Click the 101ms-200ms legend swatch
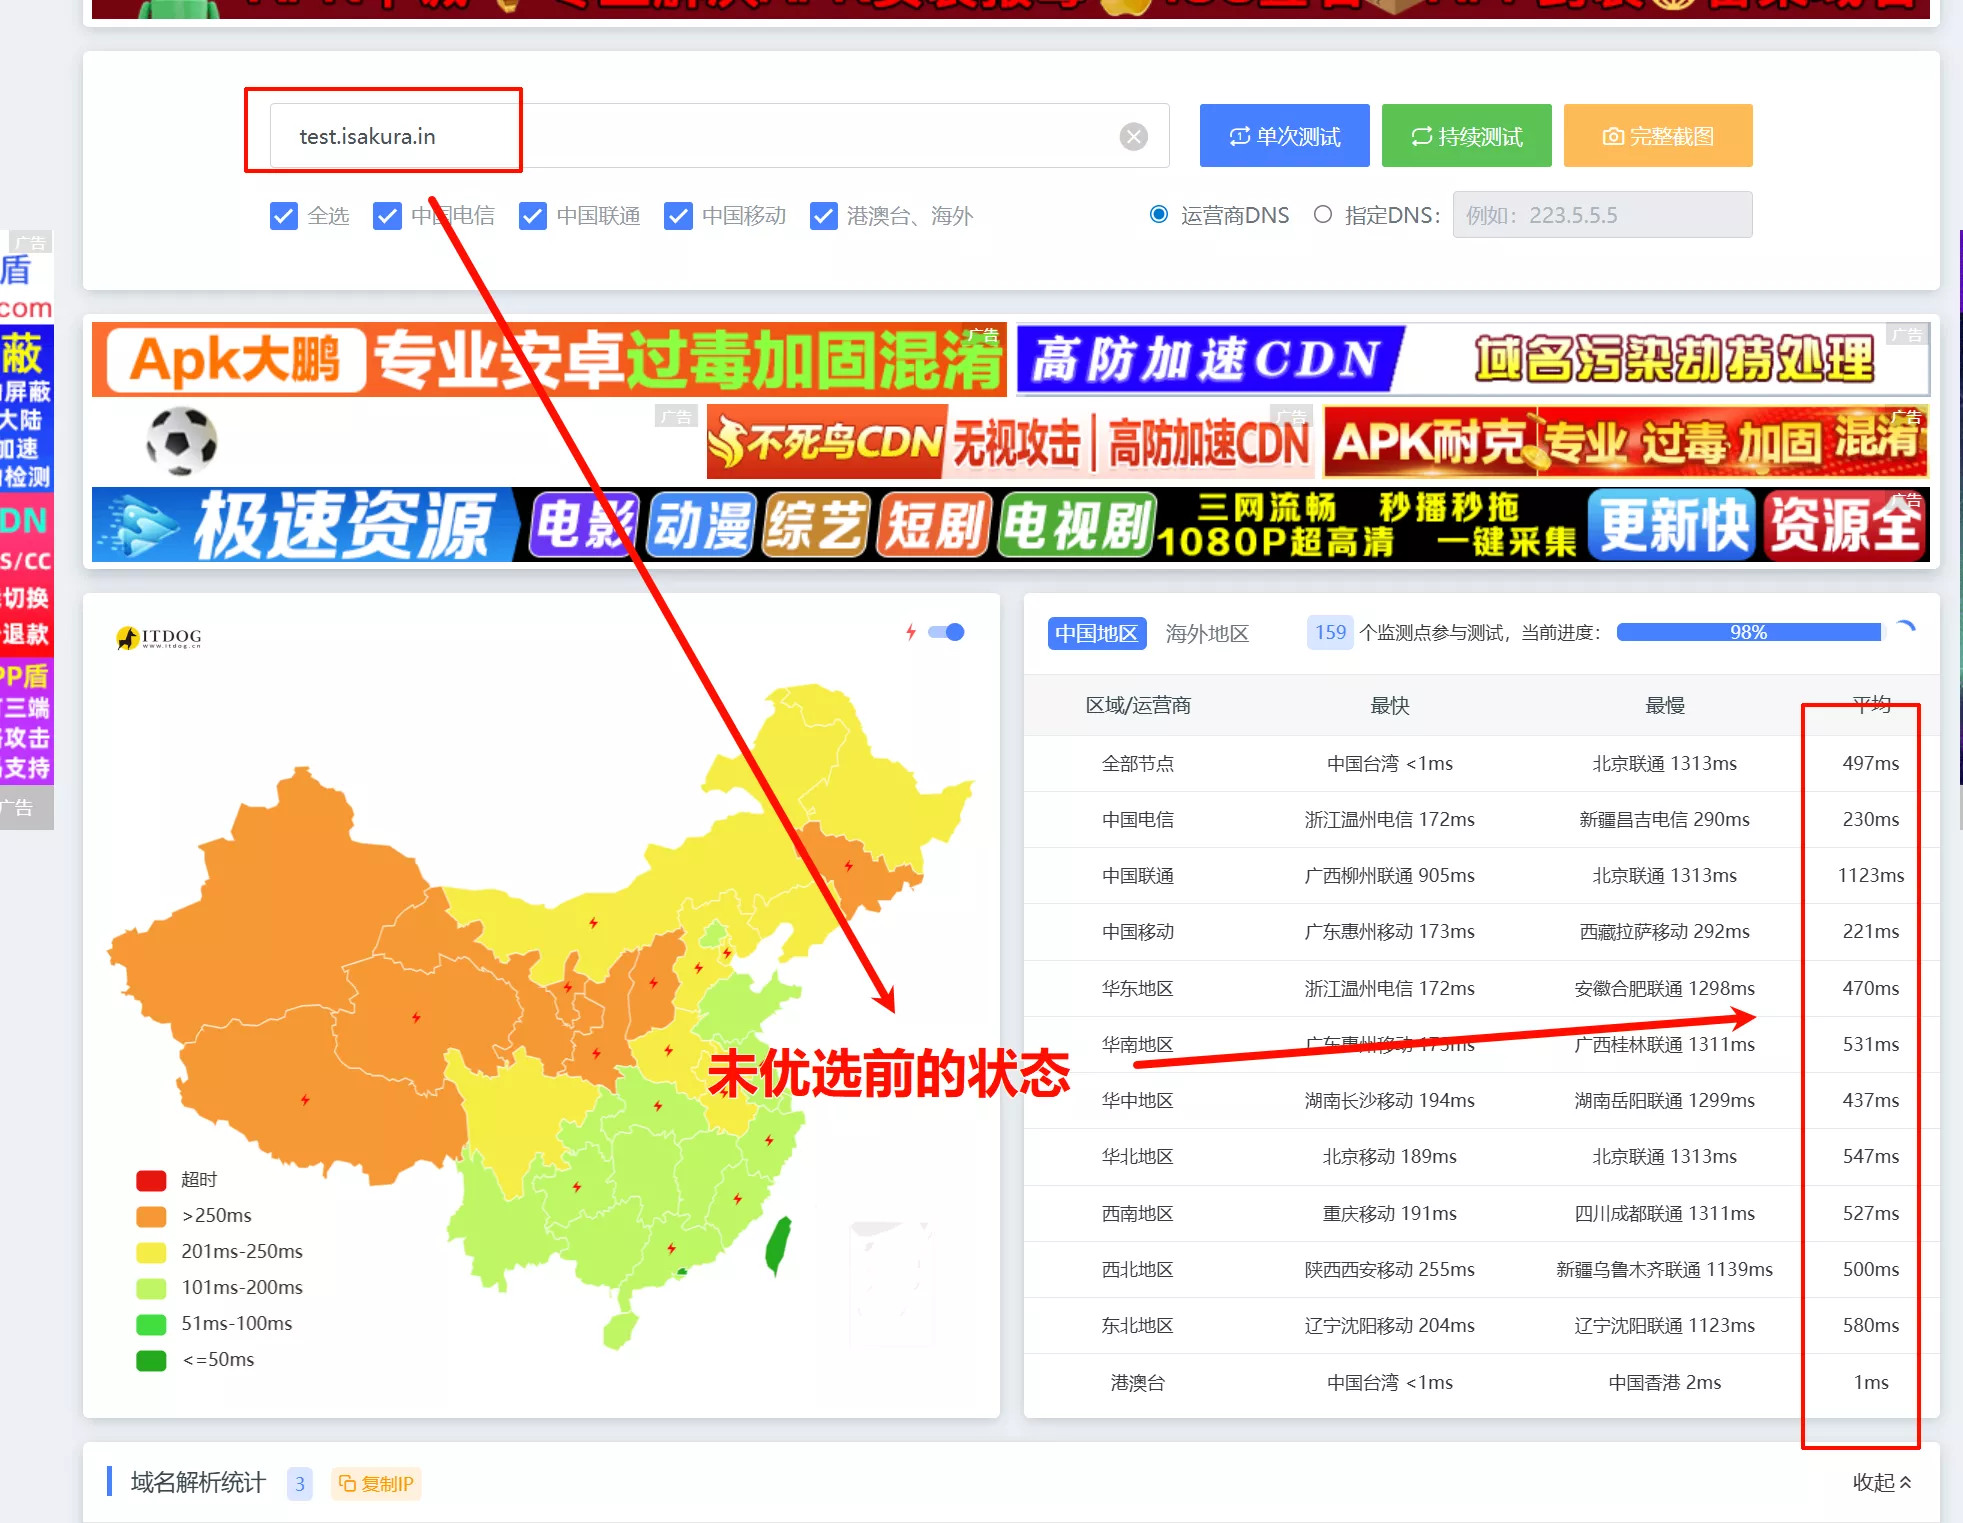The height and width of the screenshot is (1523, 1963). pos(151,1288)
